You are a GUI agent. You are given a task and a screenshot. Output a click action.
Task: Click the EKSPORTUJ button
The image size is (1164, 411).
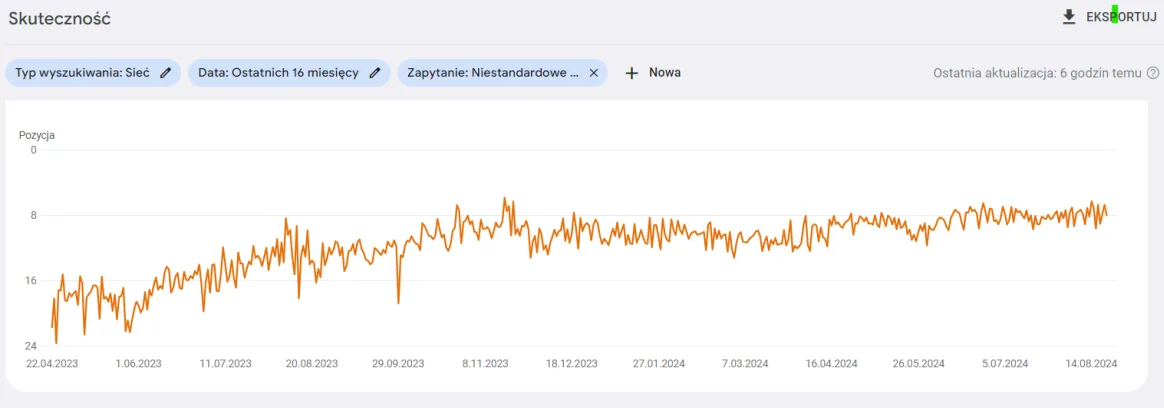1110,17
